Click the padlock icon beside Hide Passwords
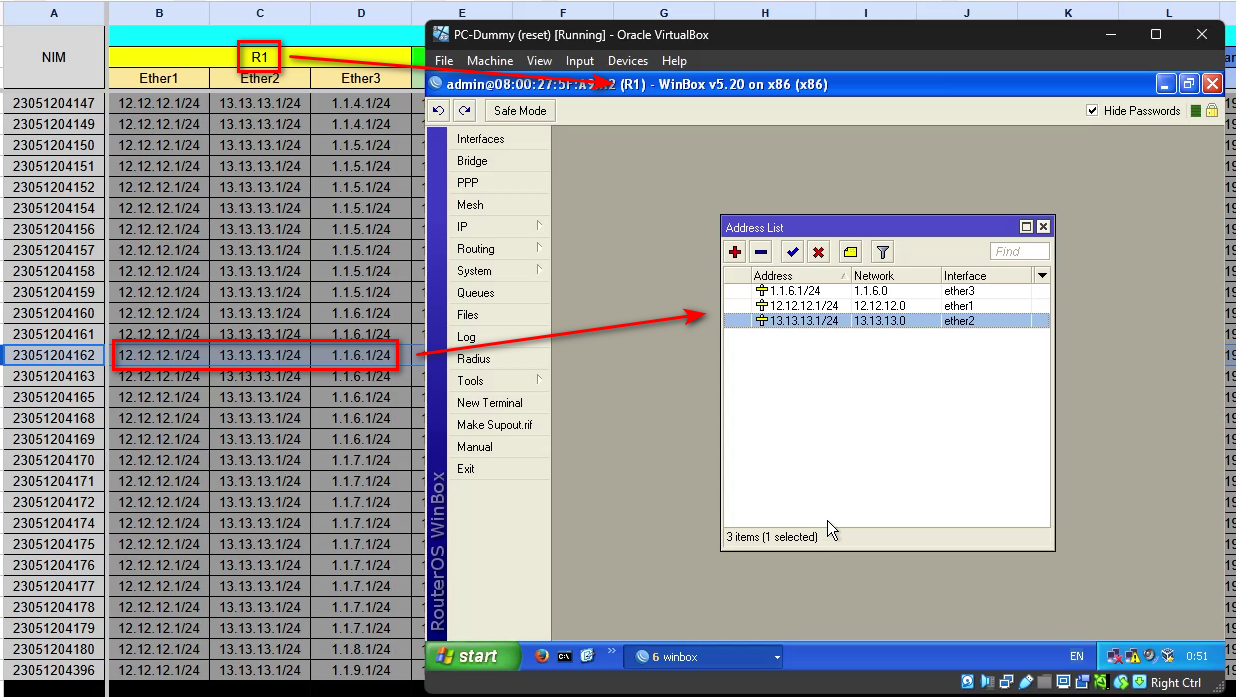Viewport: 1236px width, 697px height. pos(1212,111)
